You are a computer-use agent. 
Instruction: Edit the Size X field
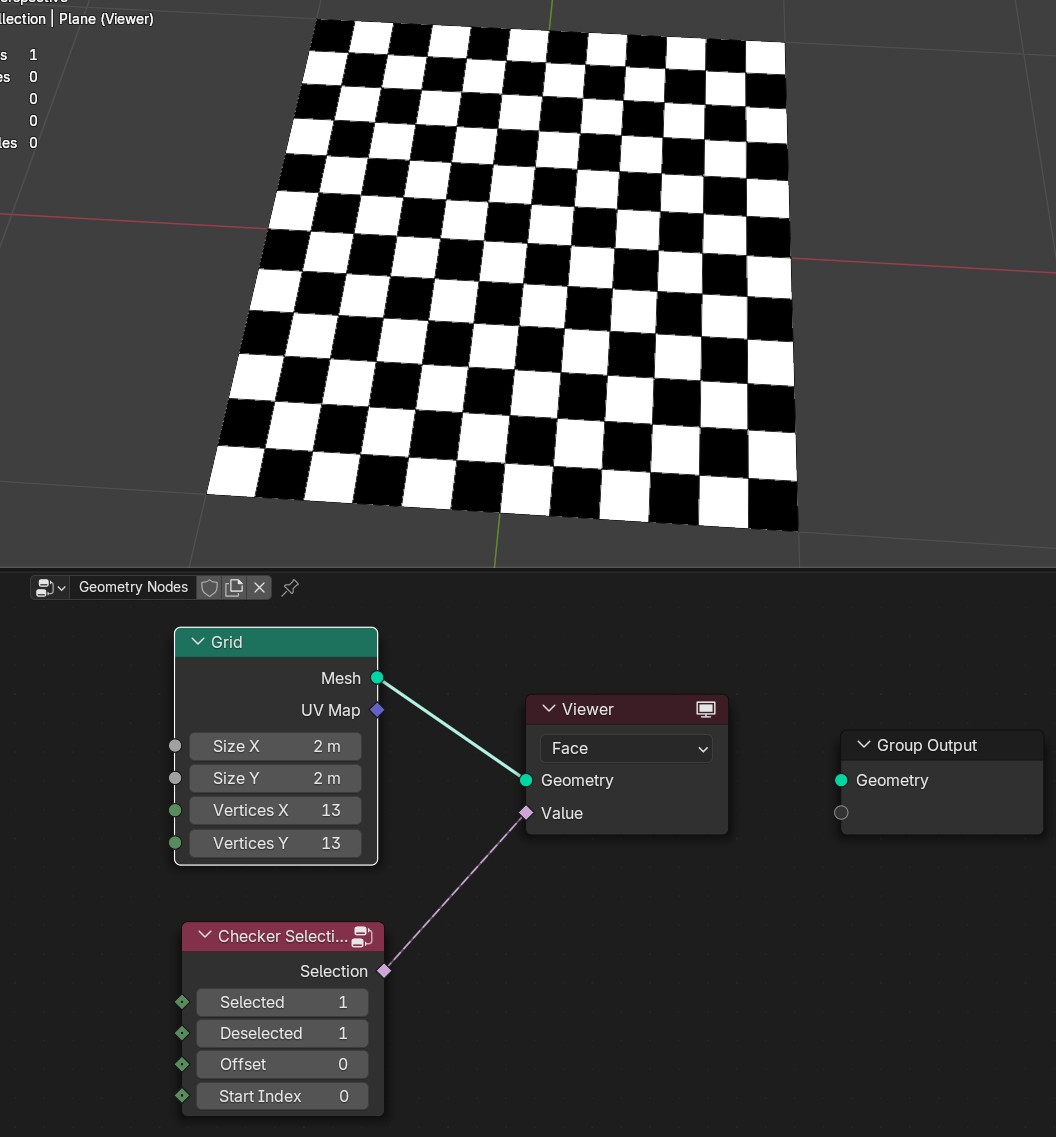tap(276, 746)
